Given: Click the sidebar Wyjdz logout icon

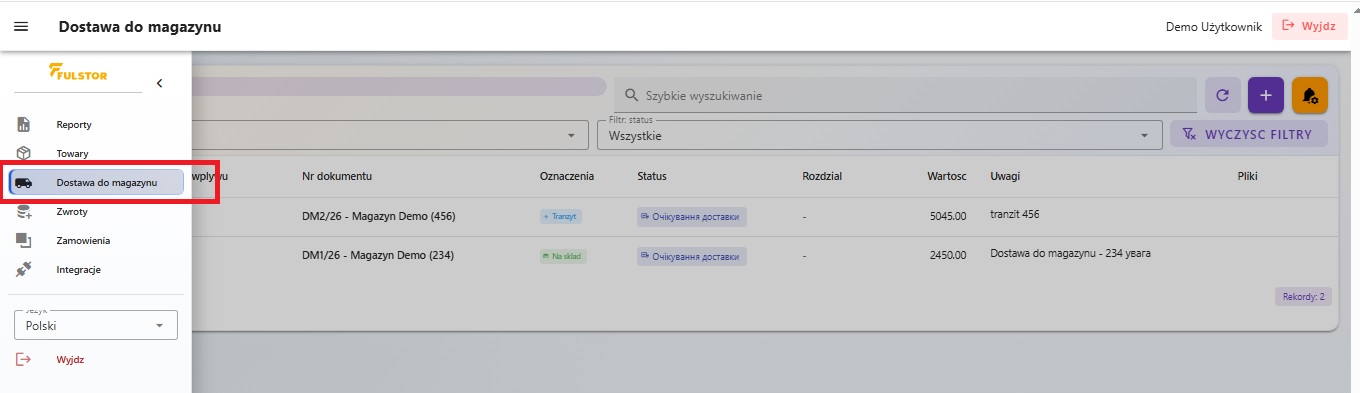Looking at the screenshot, I should tap(24, 360).
